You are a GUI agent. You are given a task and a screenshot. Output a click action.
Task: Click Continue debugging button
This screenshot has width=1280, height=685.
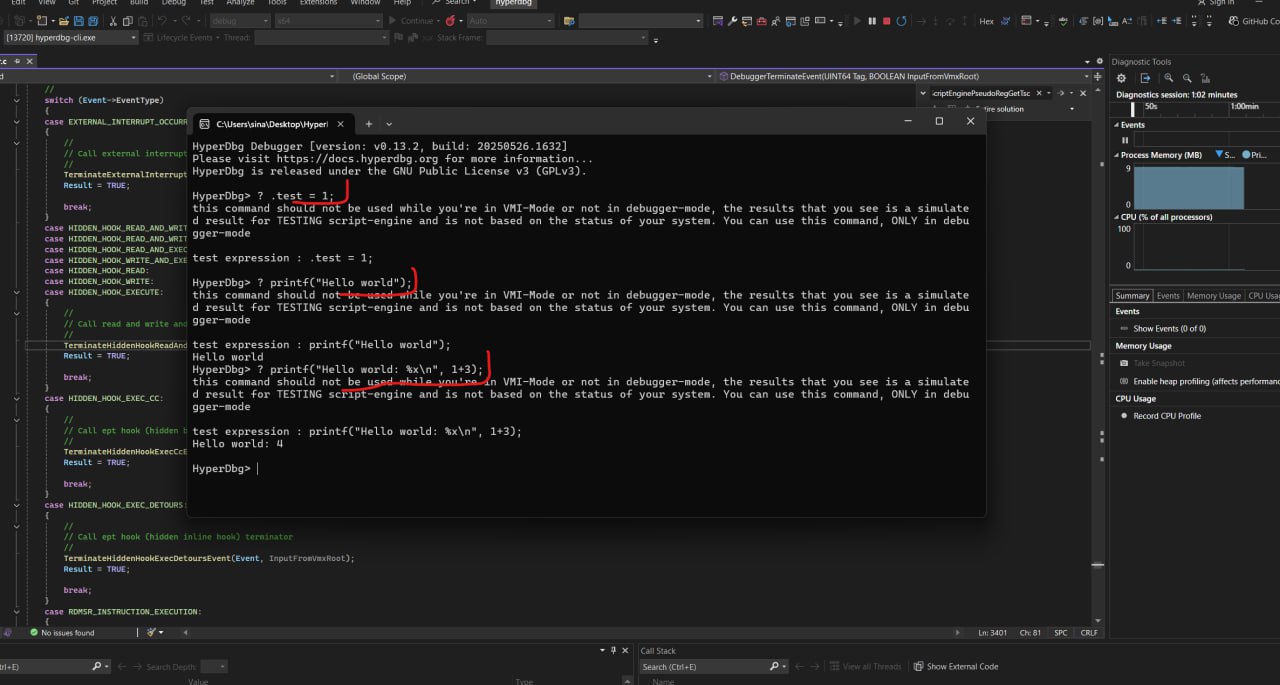tap(412, 21)
